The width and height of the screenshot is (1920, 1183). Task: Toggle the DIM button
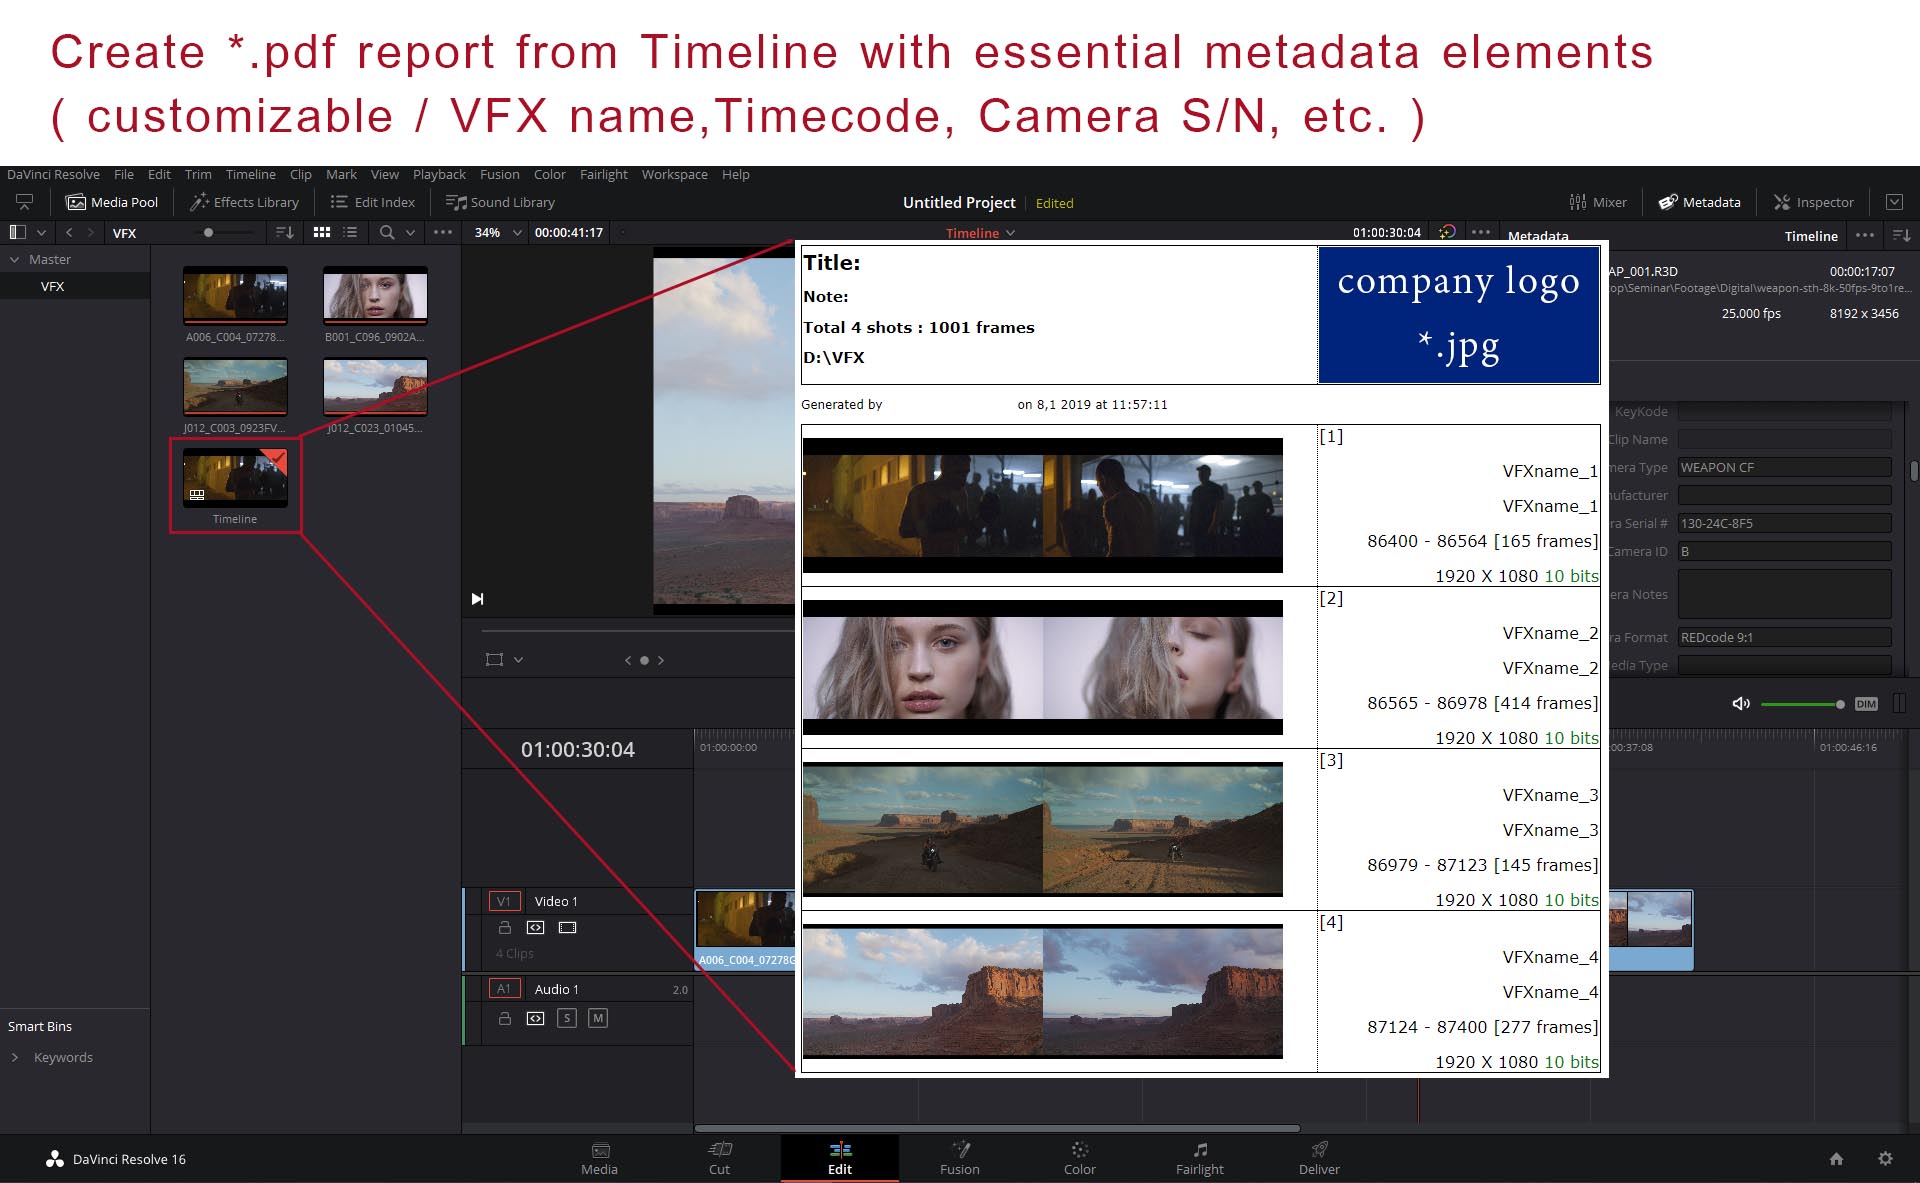[x=1866, y=704]
